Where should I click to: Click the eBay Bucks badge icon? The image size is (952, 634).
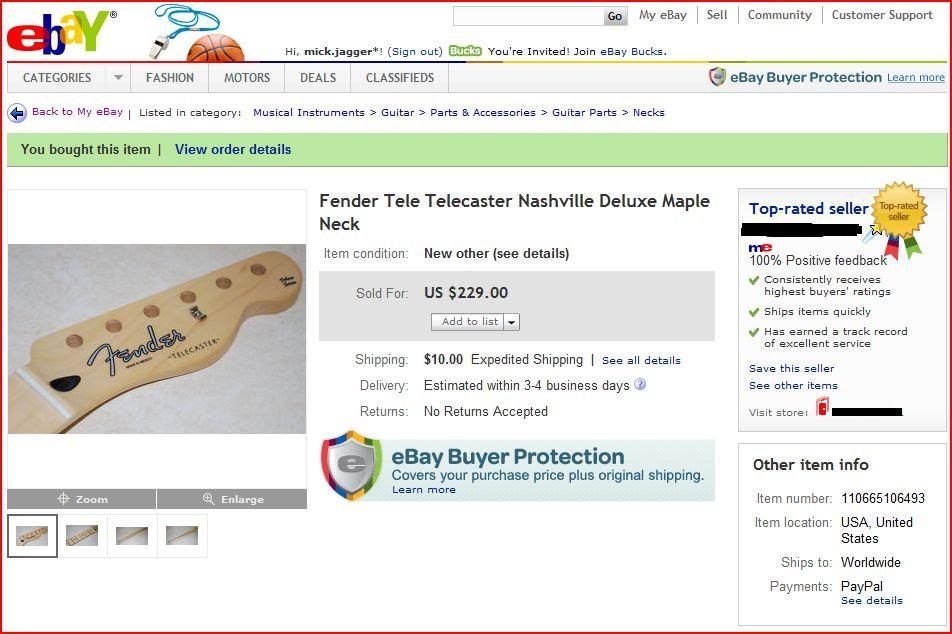click(465, 51)
